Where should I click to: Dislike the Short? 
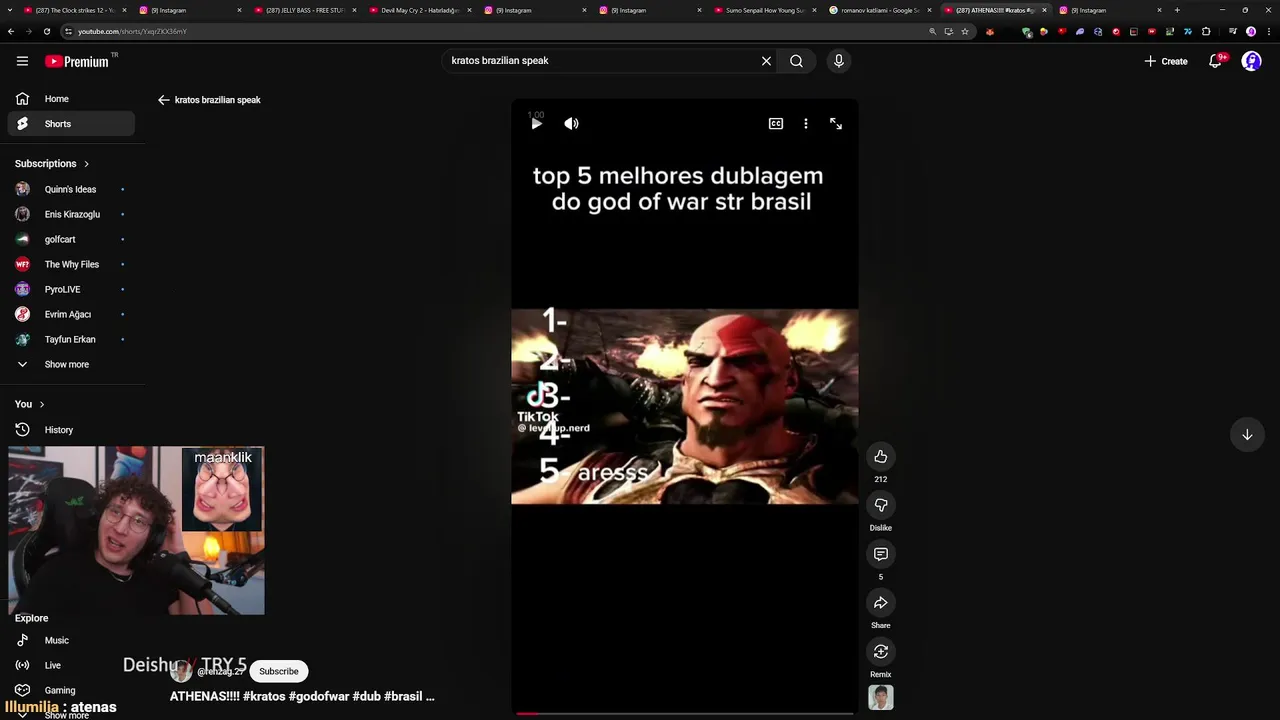tap(881, 505)
